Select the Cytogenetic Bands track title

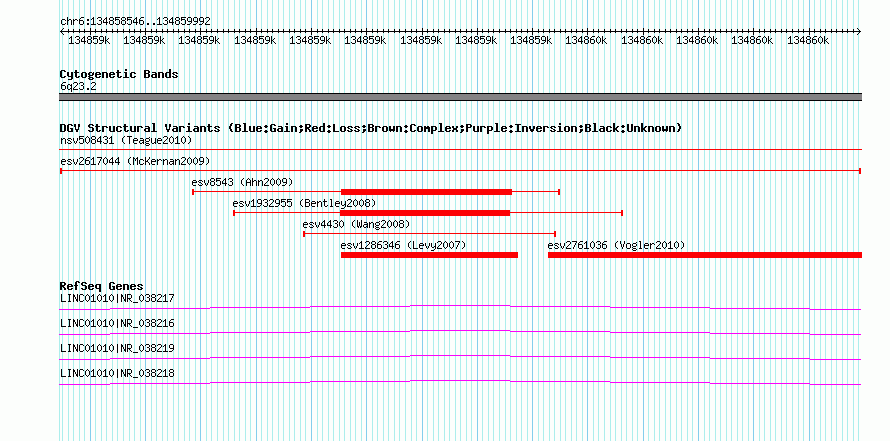point(119,74)
